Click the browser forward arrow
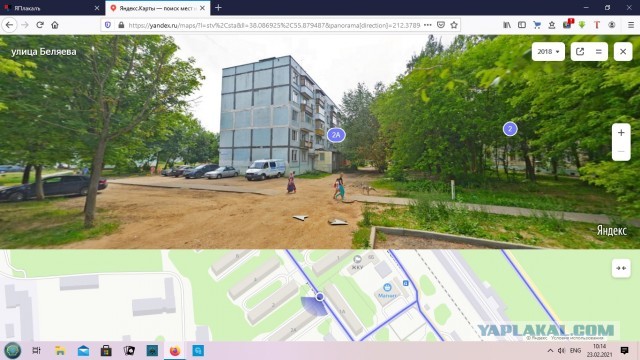This screenshot has height=360, width=640. (x=25, y=25)
